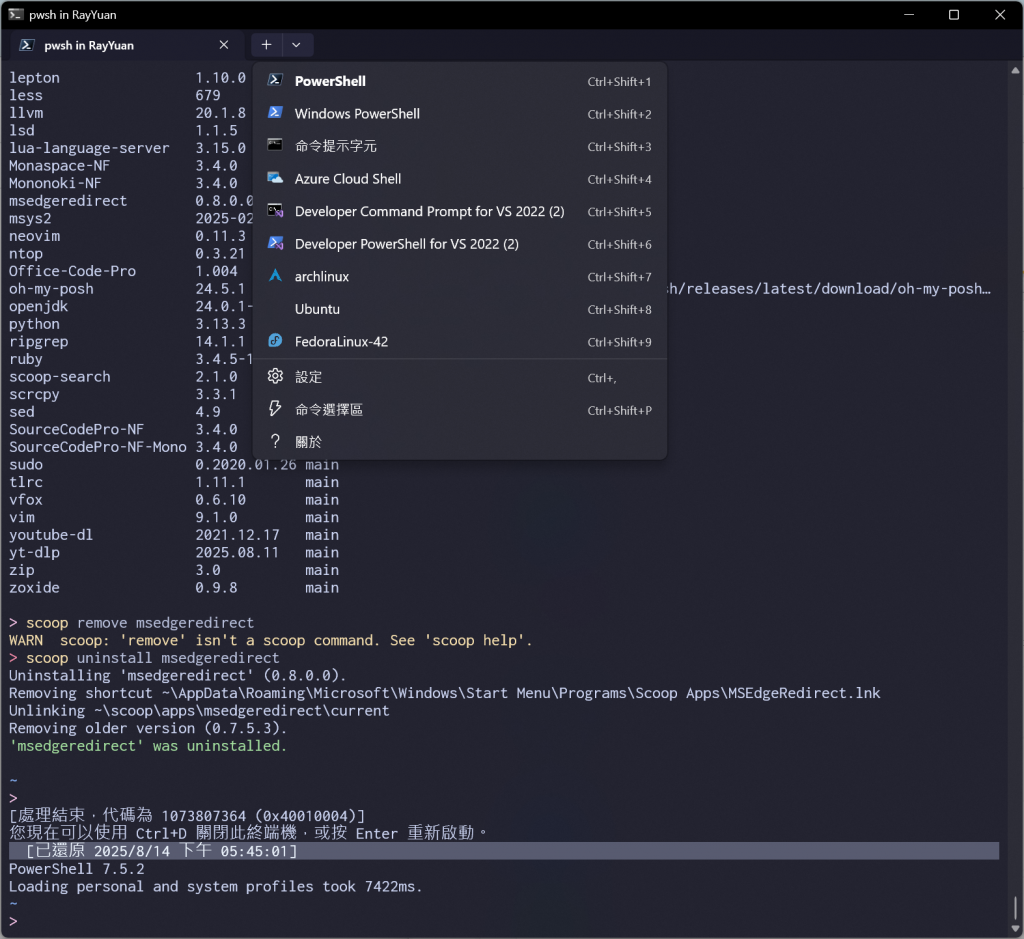The image size is (1024, 939).
Task: Click the Azure Cloud Shell cloud icon
Action: click(x=275, y=178)
